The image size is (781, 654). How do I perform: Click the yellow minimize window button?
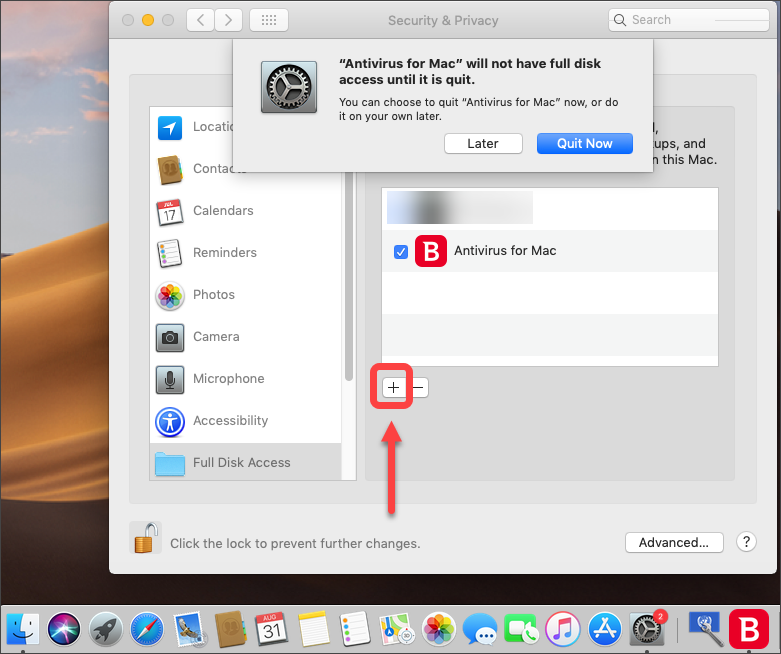point(148,20)
